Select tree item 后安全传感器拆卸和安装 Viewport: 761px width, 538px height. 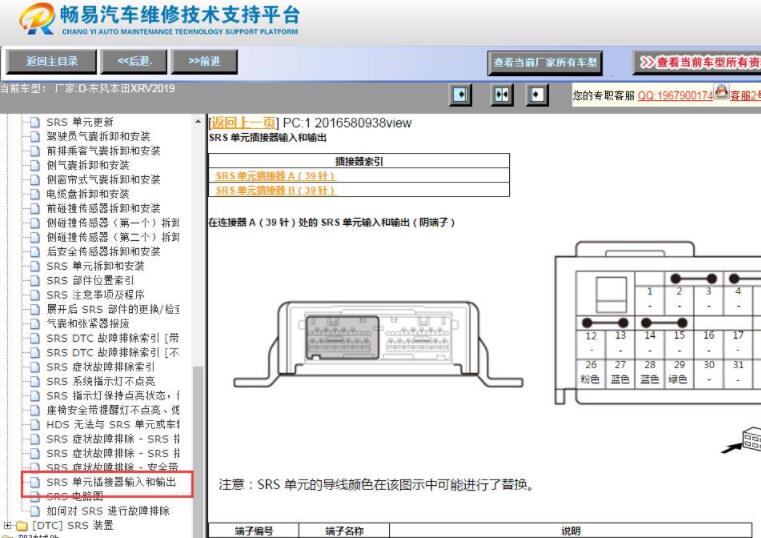pos(103,251)
